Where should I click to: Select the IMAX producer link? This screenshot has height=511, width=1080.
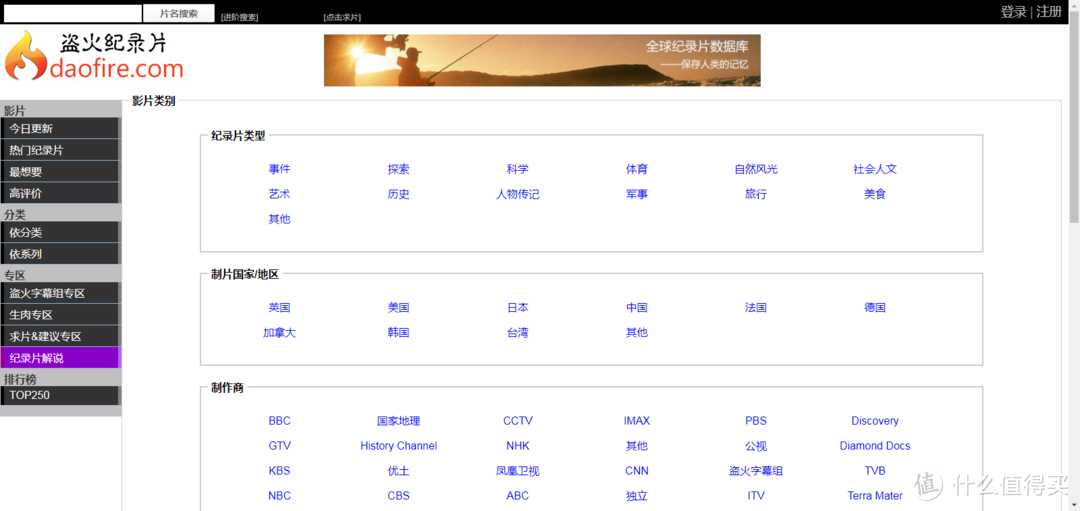(x=637, y=421)
